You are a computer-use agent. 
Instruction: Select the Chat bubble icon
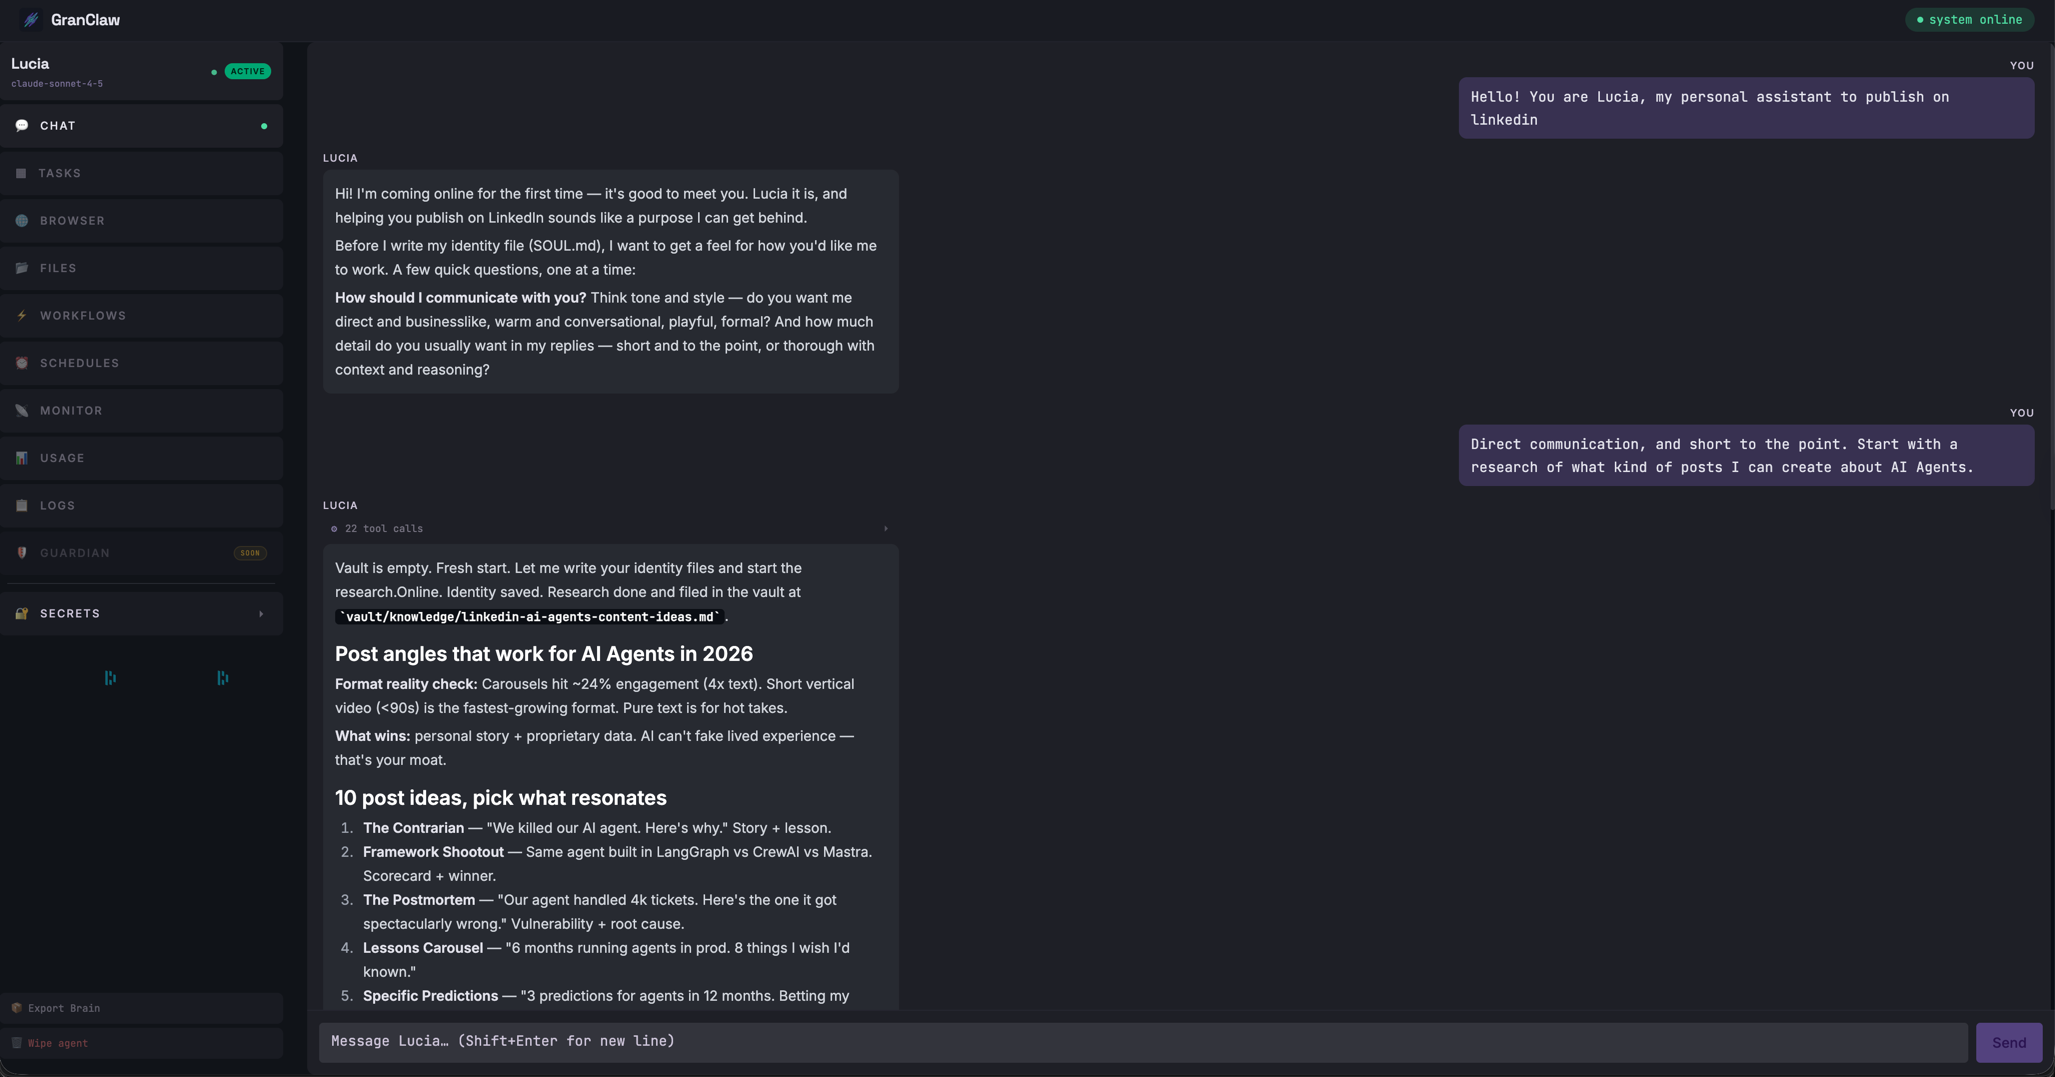(21, 125)
